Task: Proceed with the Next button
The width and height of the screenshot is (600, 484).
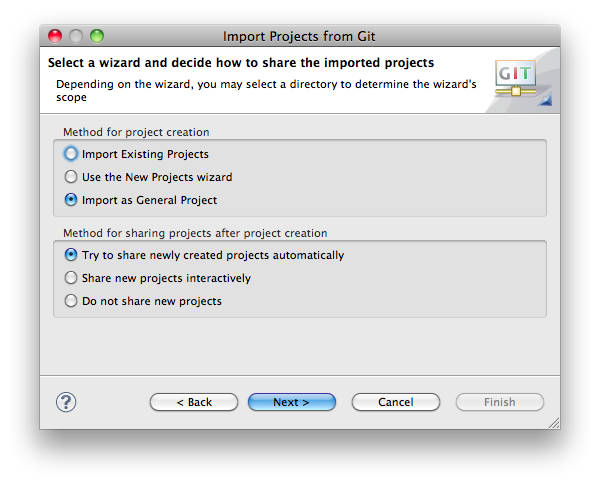Action: 292,402
